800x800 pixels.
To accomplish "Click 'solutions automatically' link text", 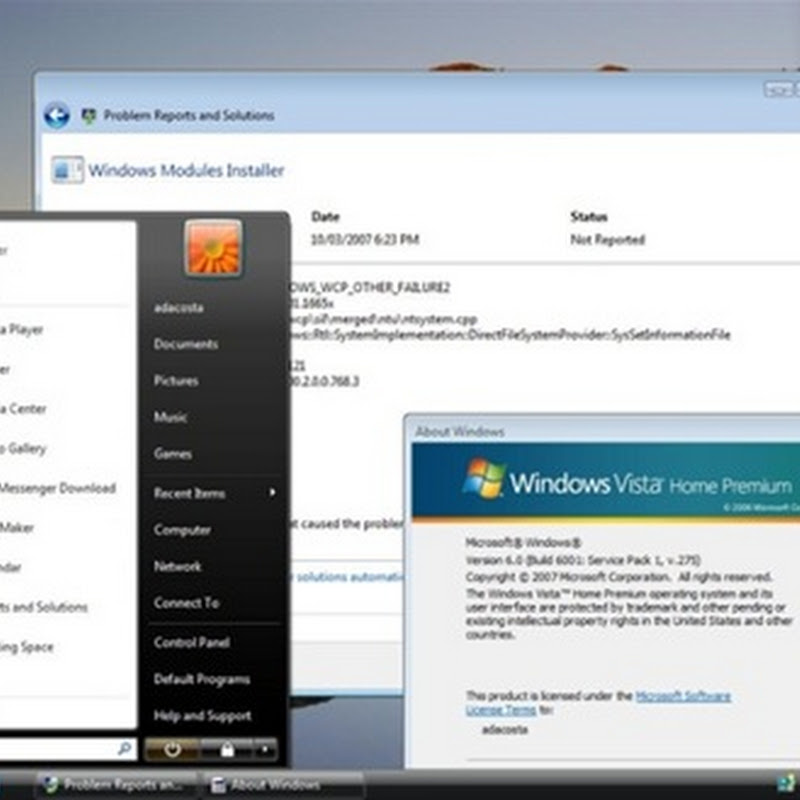I will click(x=348, y=577).
